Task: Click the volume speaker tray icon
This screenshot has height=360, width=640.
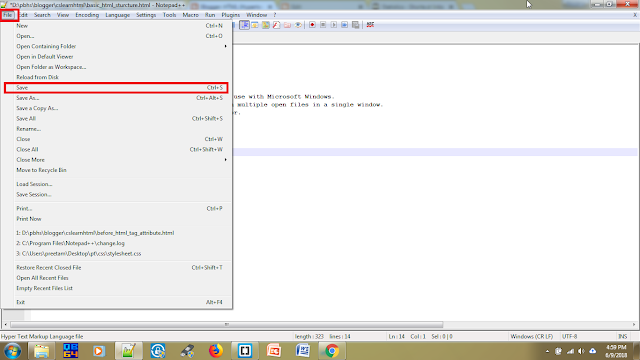Action: [x=581, y=351]
